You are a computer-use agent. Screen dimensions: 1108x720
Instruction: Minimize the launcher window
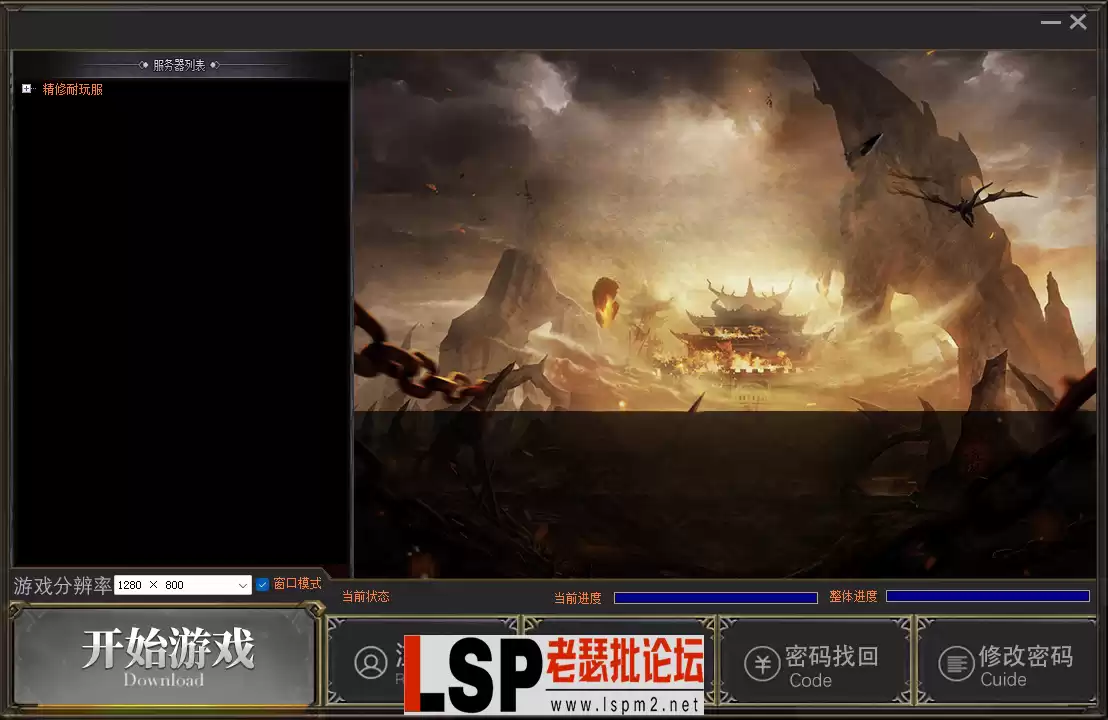(x=1051, y=23)
